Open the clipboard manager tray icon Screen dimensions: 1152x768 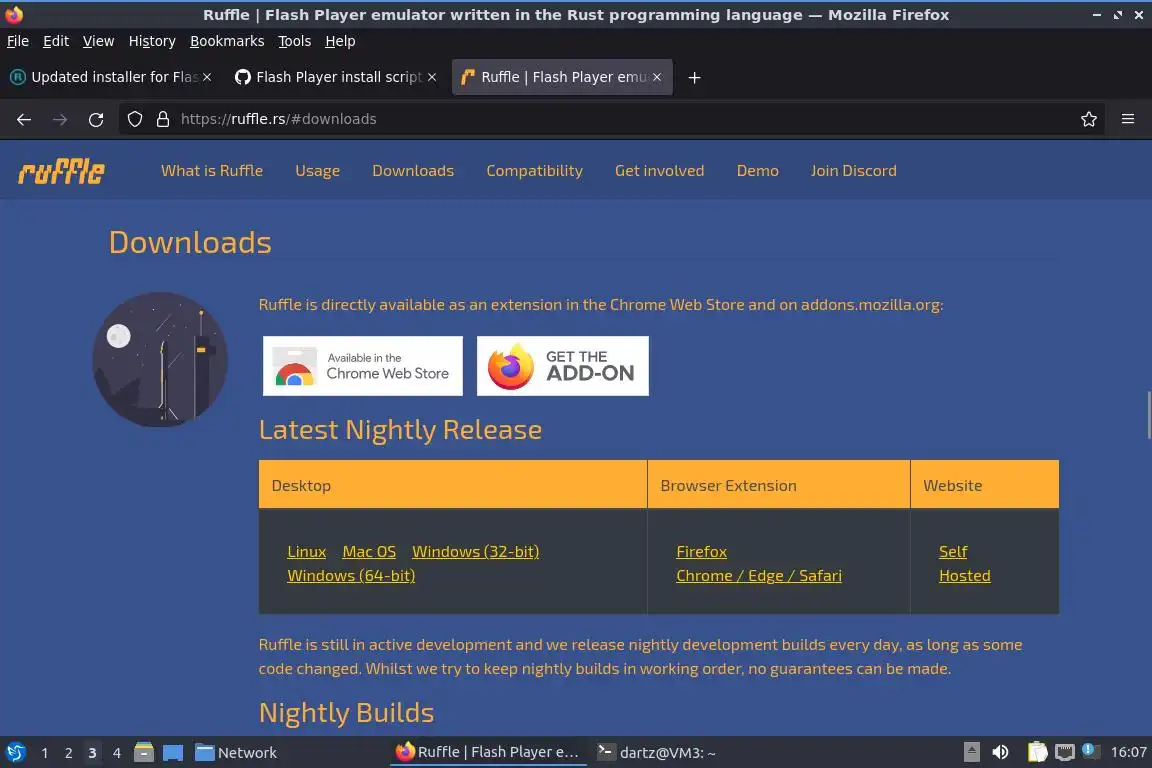(x=1037, y=752)
